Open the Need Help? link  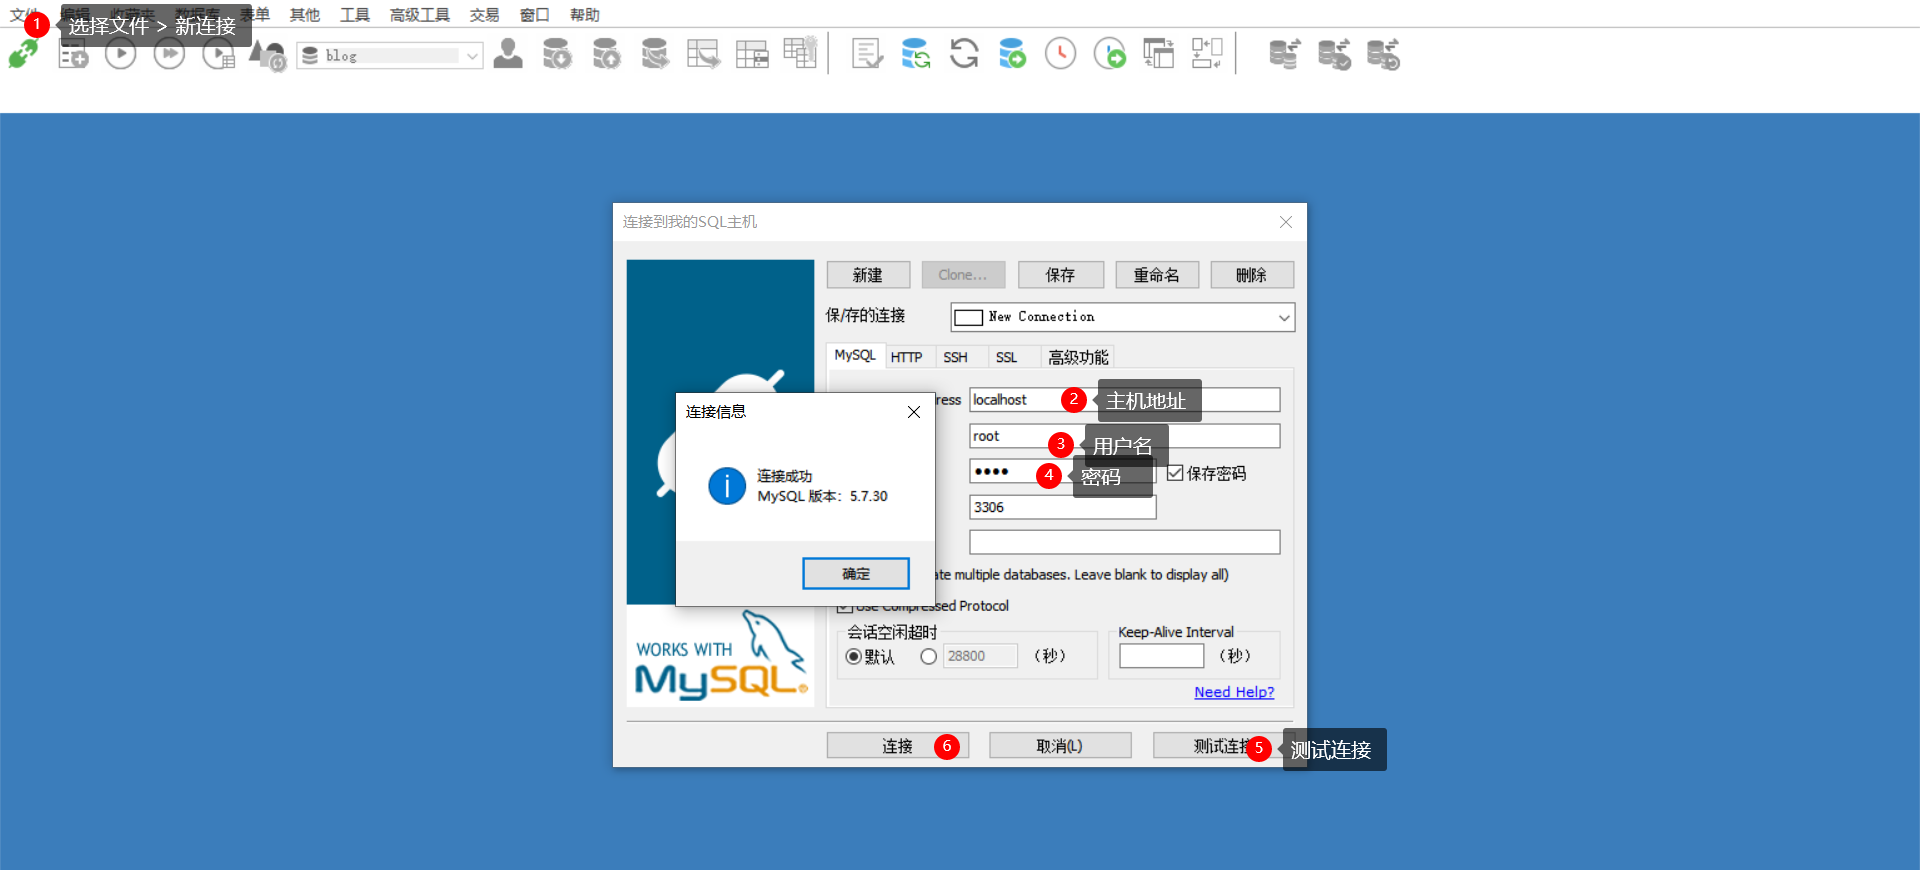click(1234, 692)
